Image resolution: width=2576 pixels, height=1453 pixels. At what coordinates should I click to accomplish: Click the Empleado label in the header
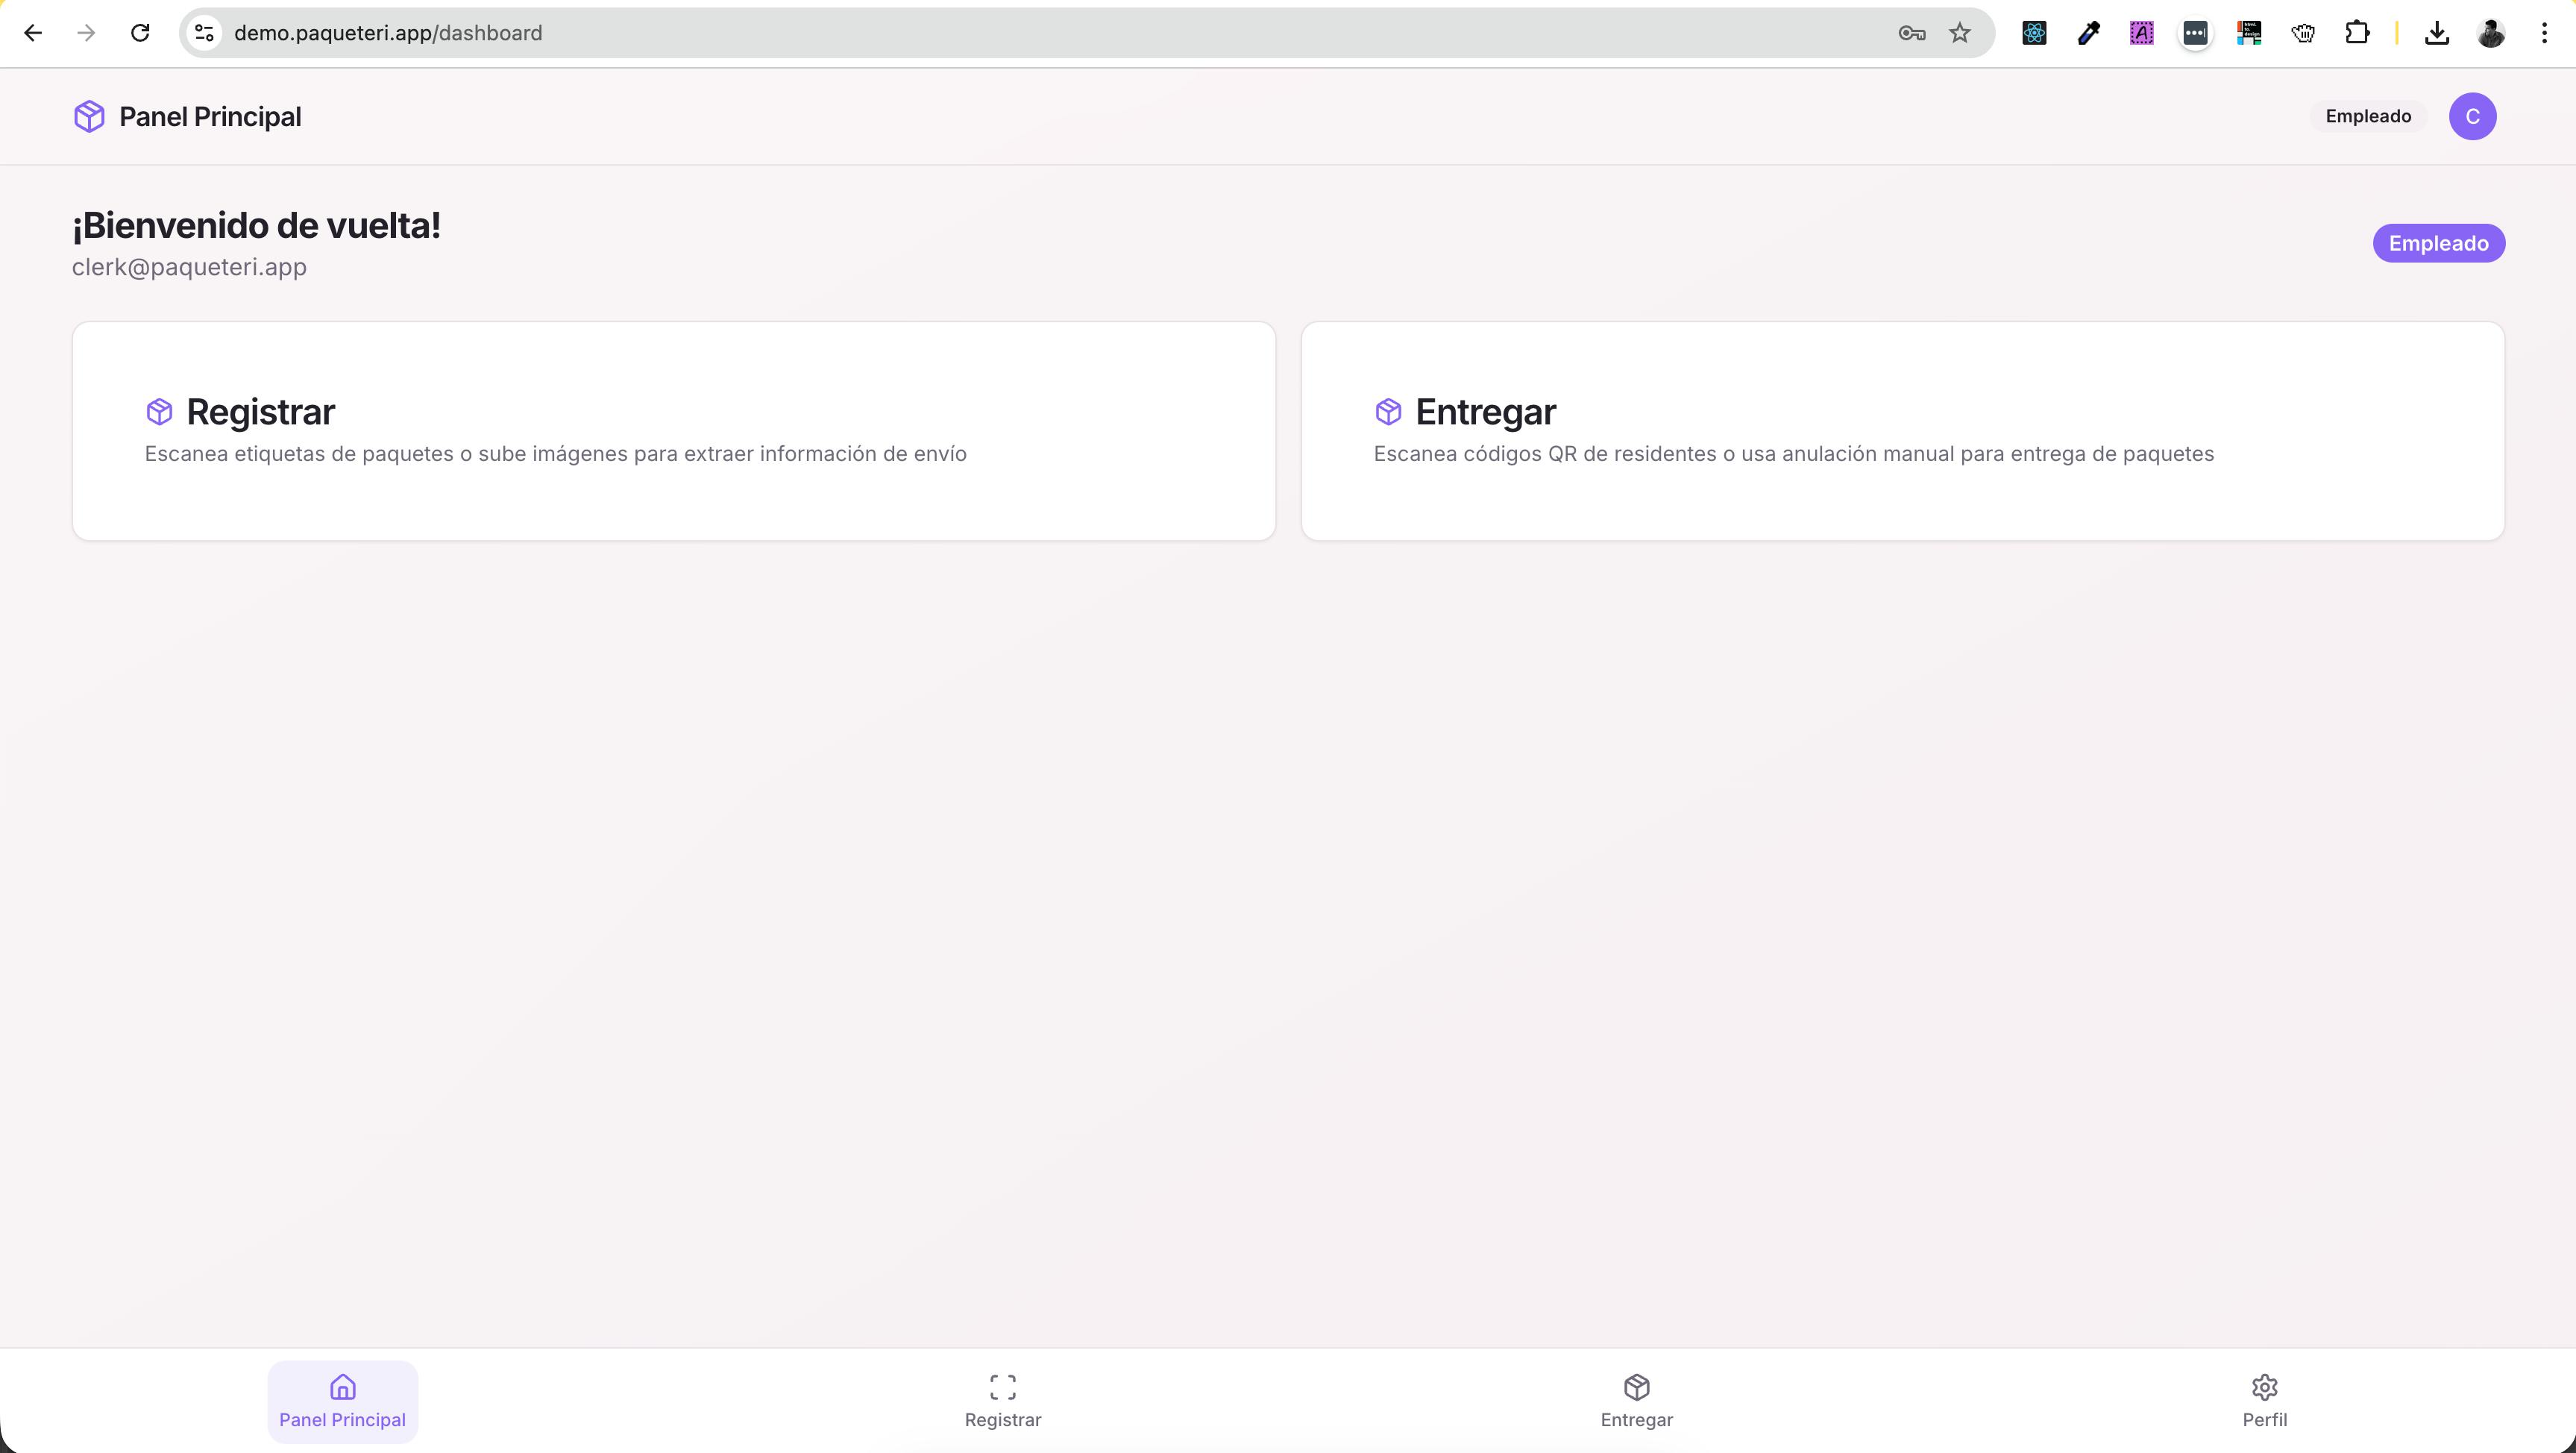pyautogui.click(x=2367, y=116)
